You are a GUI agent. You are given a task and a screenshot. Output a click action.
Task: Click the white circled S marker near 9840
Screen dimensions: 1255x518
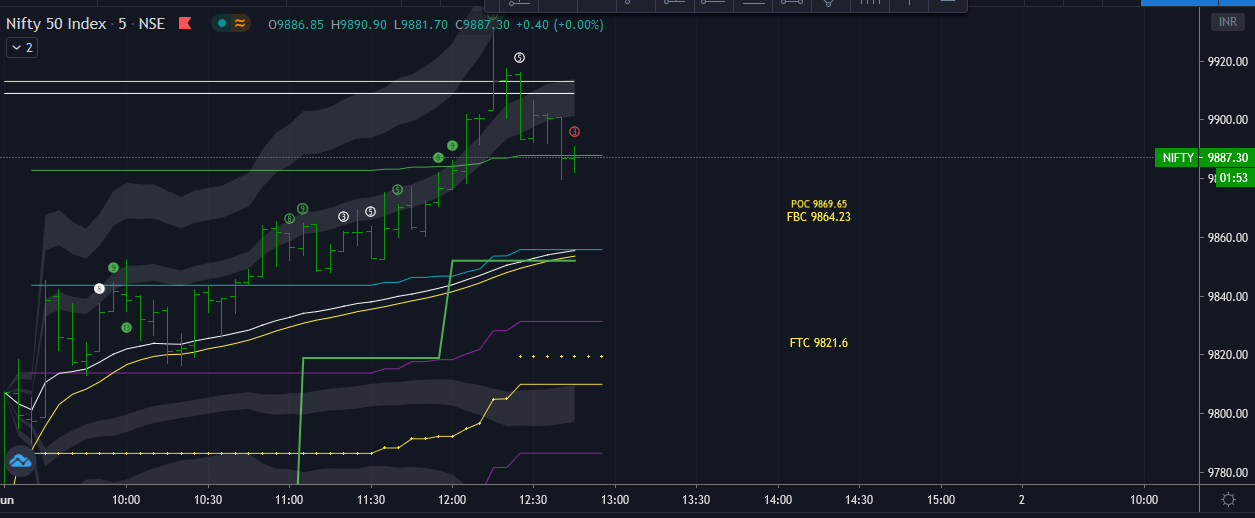tap(99, 289)
